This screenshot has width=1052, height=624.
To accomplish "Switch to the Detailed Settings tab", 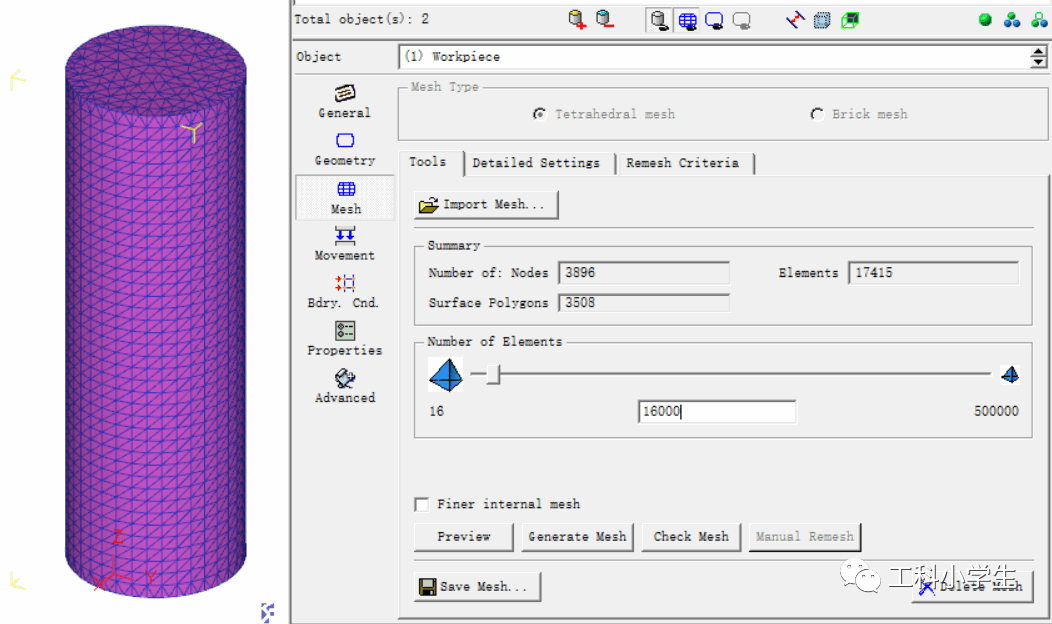I will (x=537, y=163).
